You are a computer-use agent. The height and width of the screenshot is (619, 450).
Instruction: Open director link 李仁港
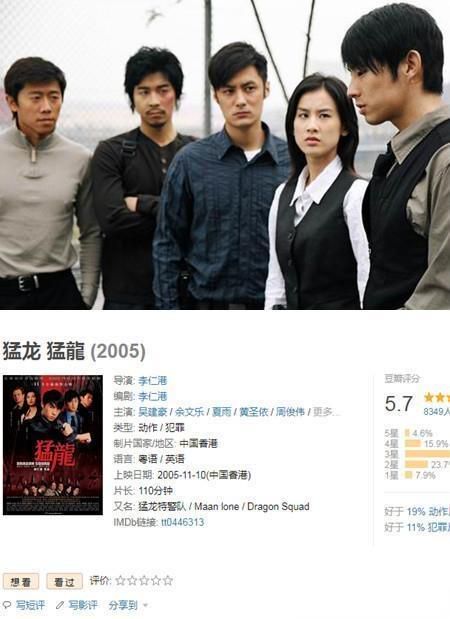pyautogui.click(x=152, y=381)
